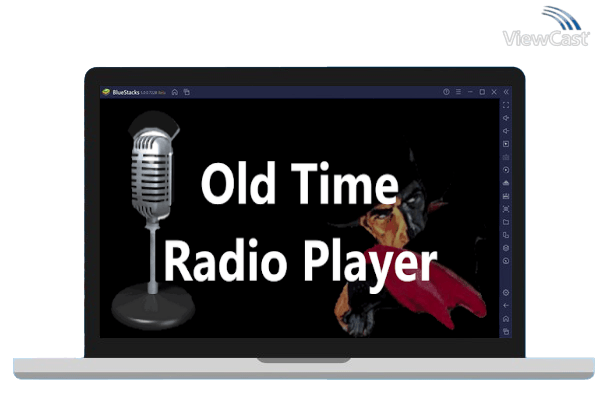Show recent apps using bottom sidebar icon

pyautogui.click(x=506, y=331)
